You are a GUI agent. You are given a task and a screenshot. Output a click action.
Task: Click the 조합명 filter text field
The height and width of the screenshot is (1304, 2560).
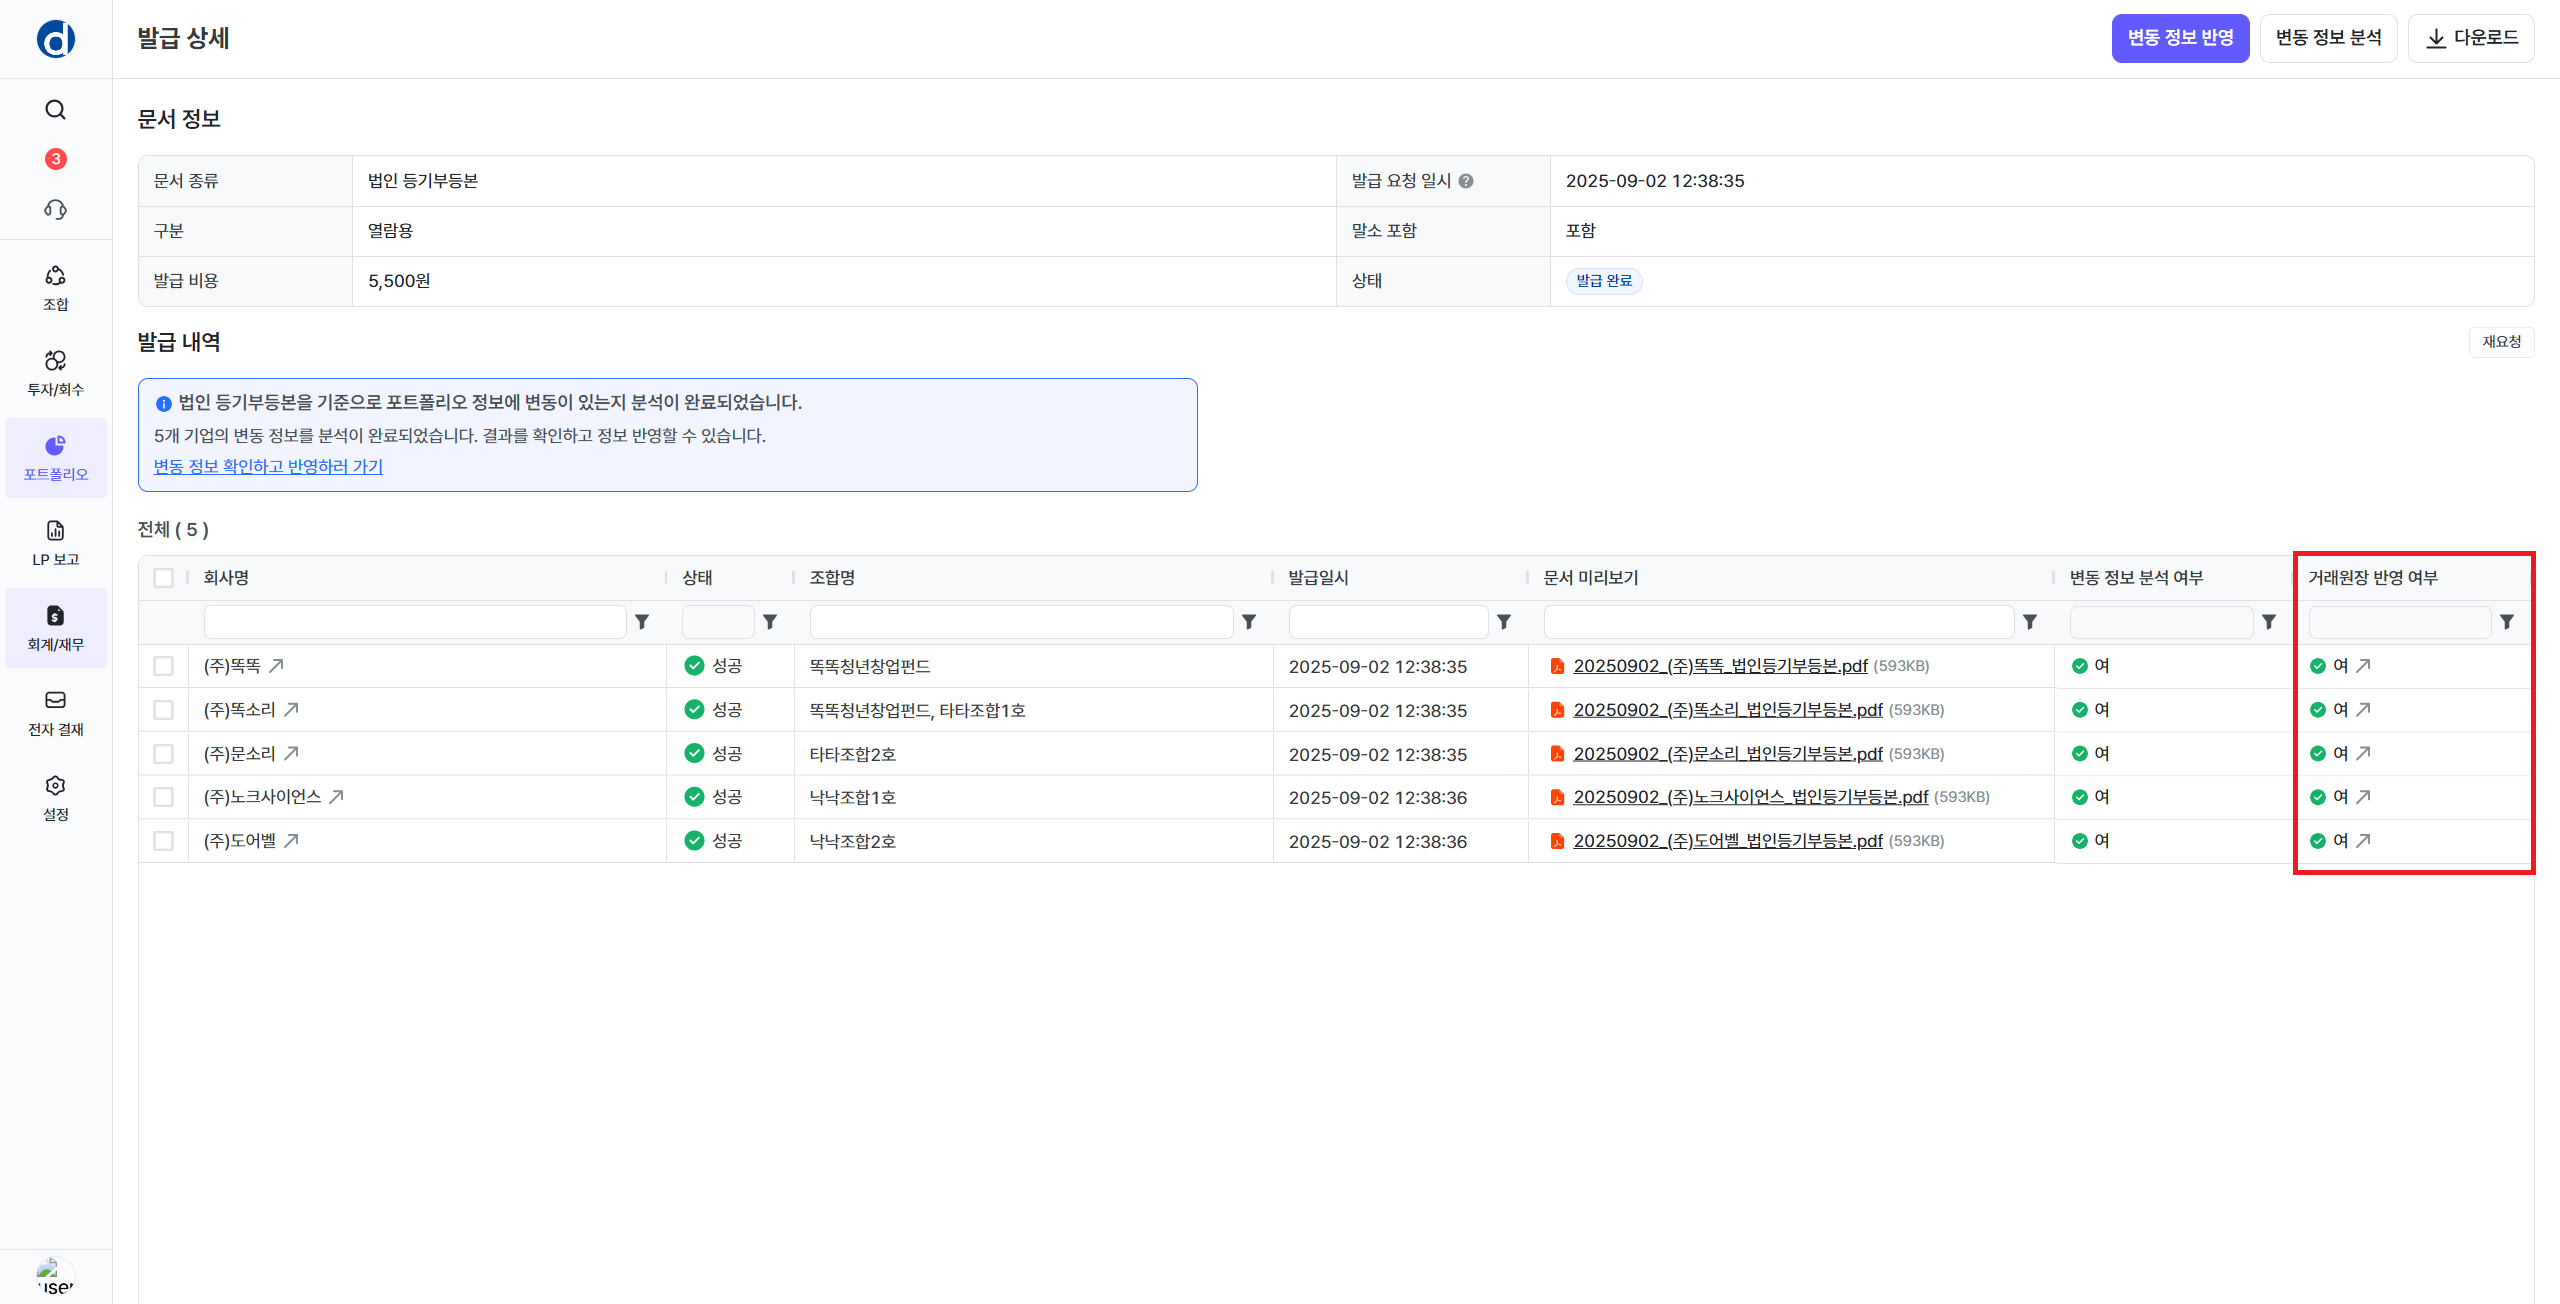pos(1020,622)
